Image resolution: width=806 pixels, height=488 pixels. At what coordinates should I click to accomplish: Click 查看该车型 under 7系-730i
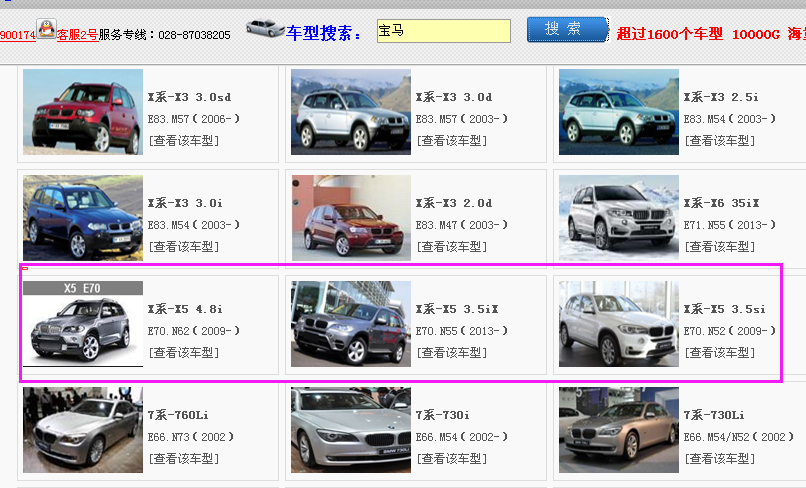coord(452,459)
